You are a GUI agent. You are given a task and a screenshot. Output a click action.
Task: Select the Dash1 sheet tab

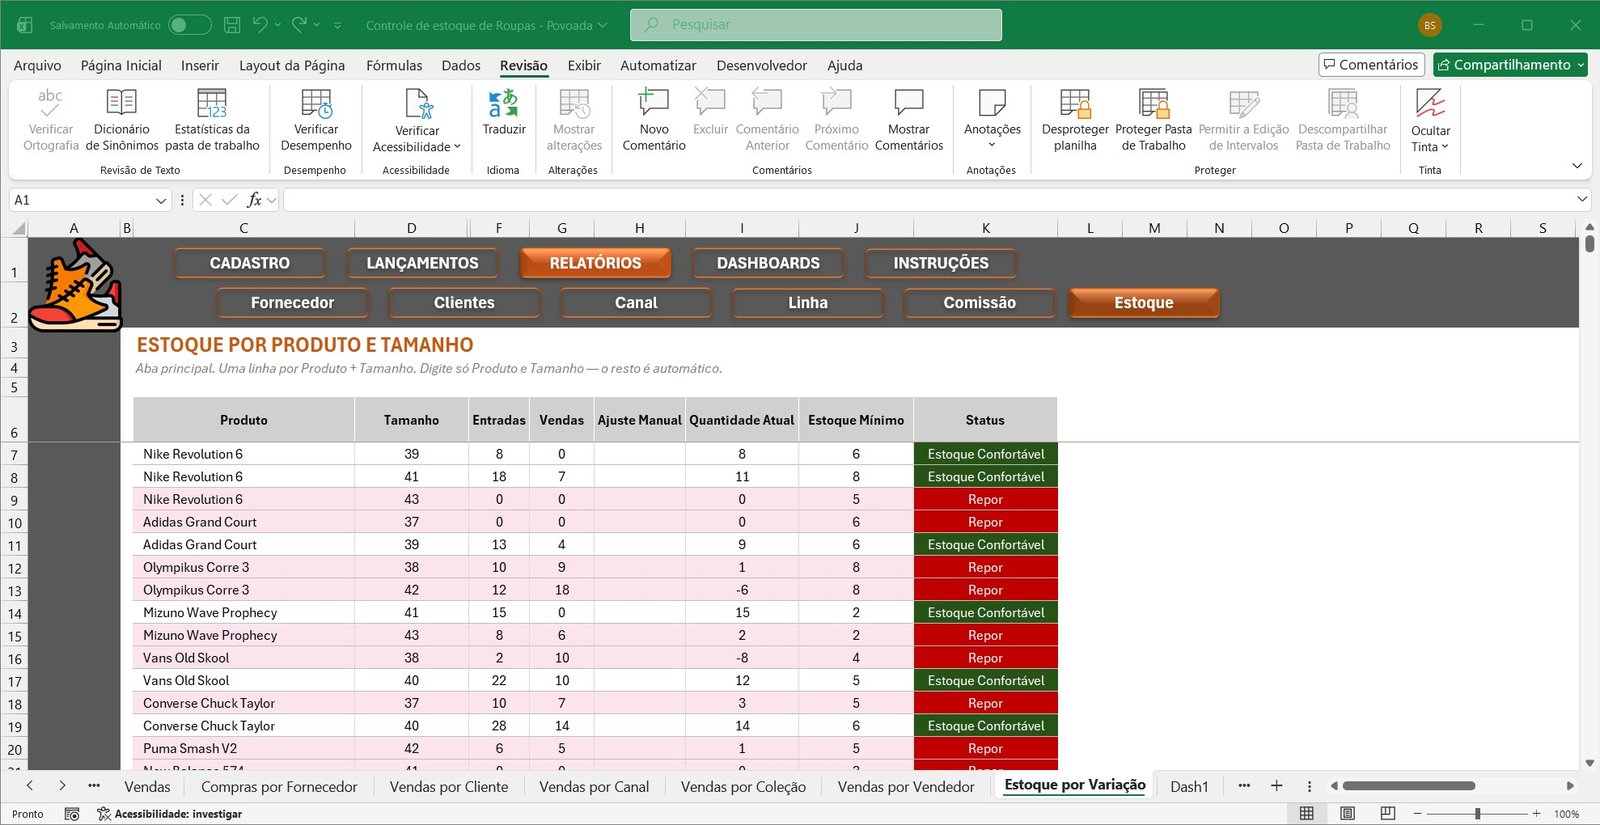(1189, 787)
